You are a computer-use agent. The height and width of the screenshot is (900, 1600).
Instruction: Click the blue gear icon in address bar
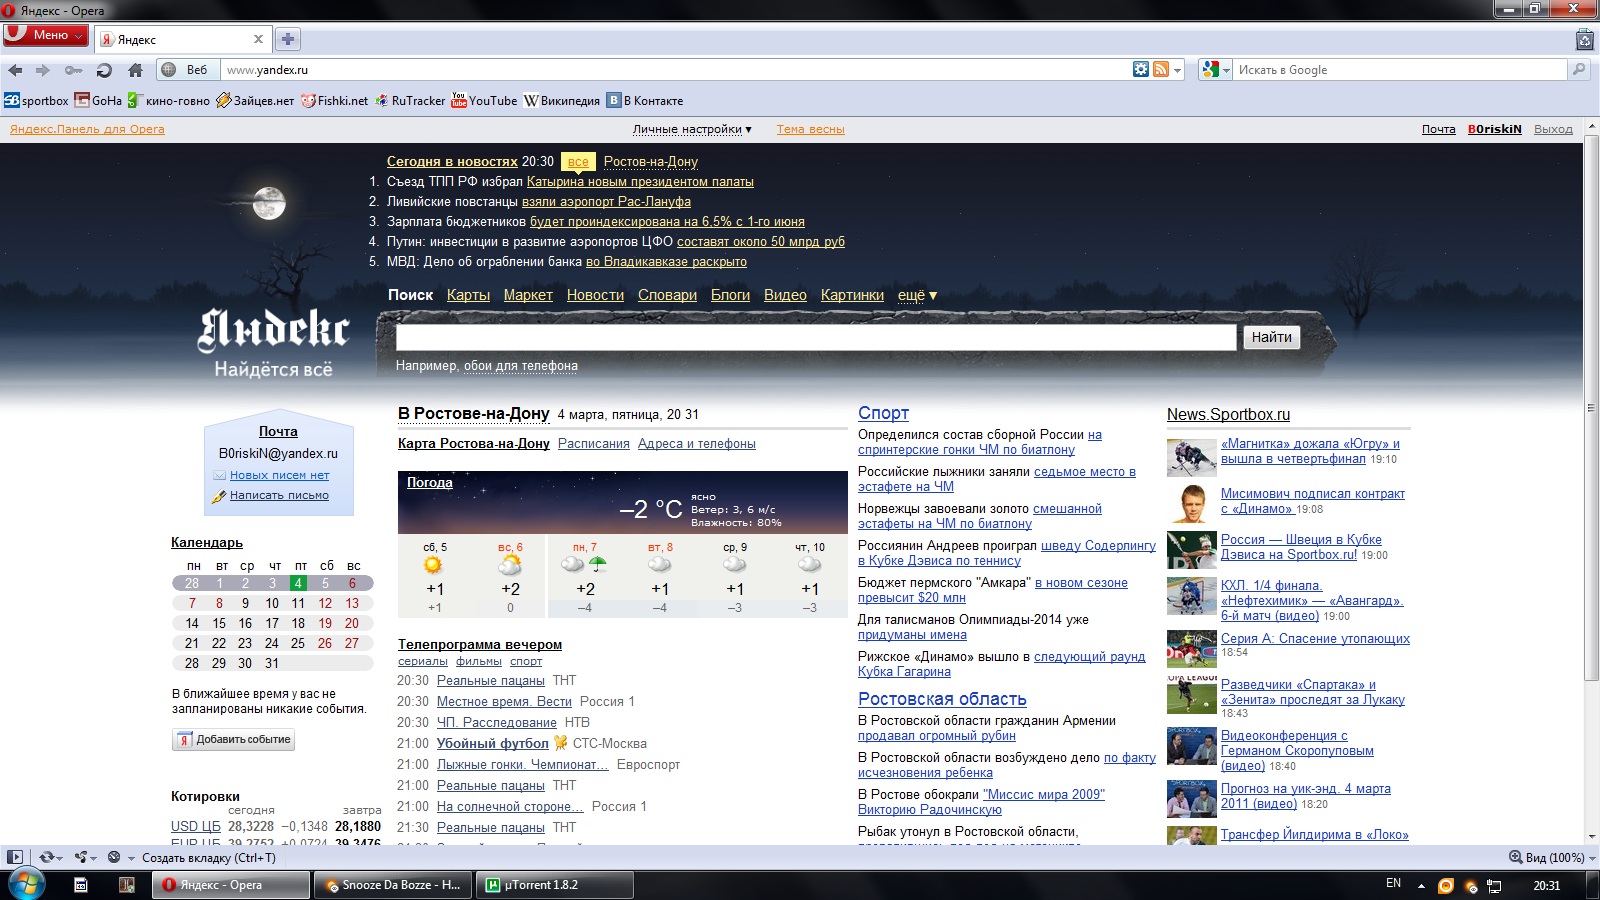[1141, 69]
